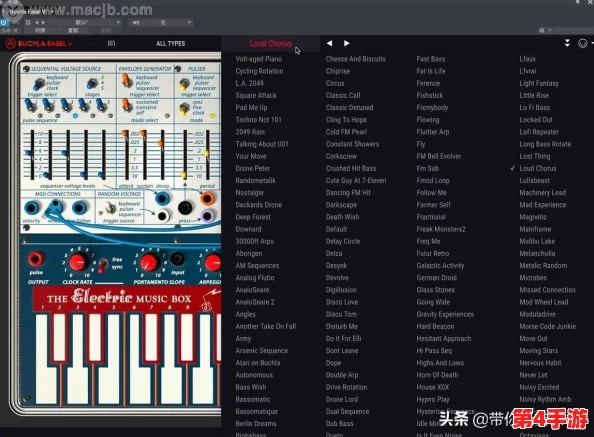This screenshot has height=437, width=594.
Task: Toggle the random voltage trigger source switch
Action: [110, 208]
